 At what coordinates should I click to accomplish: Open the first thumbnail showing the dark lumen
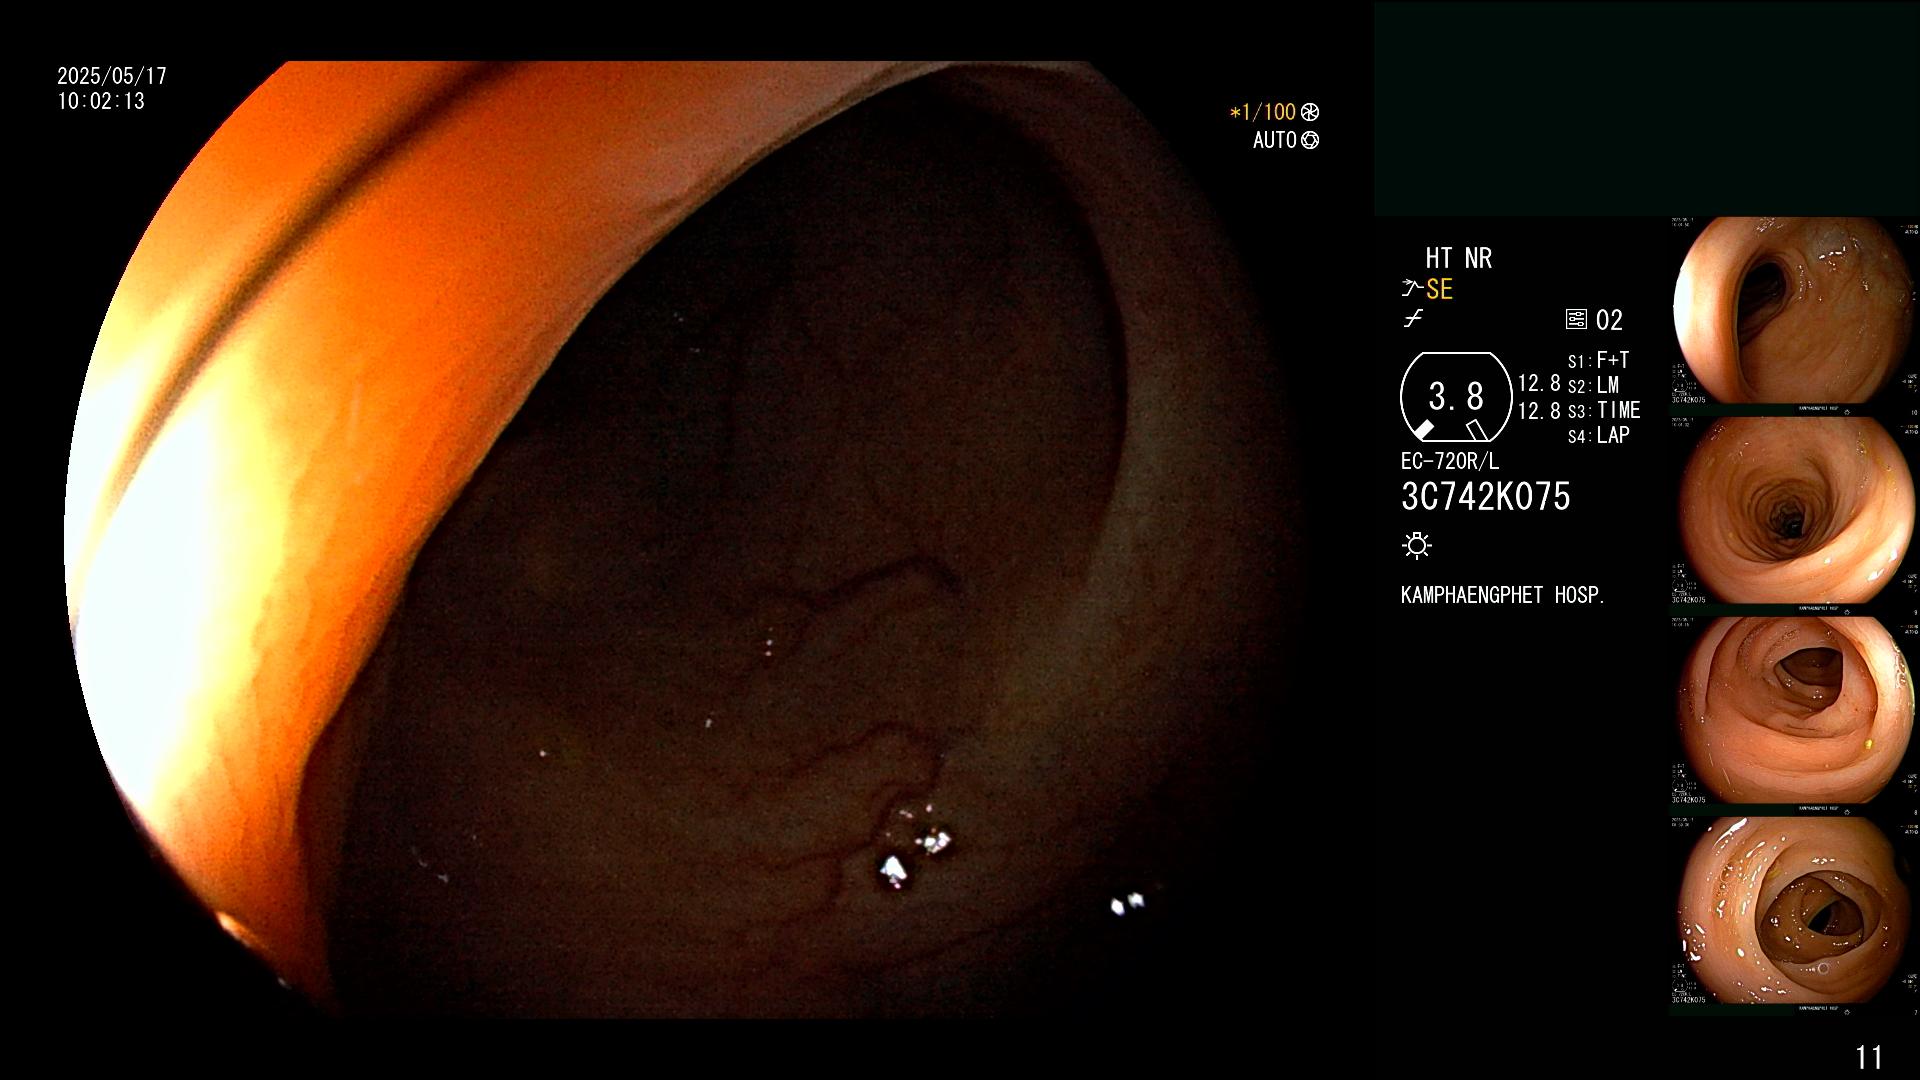(x=1794, y=311)
